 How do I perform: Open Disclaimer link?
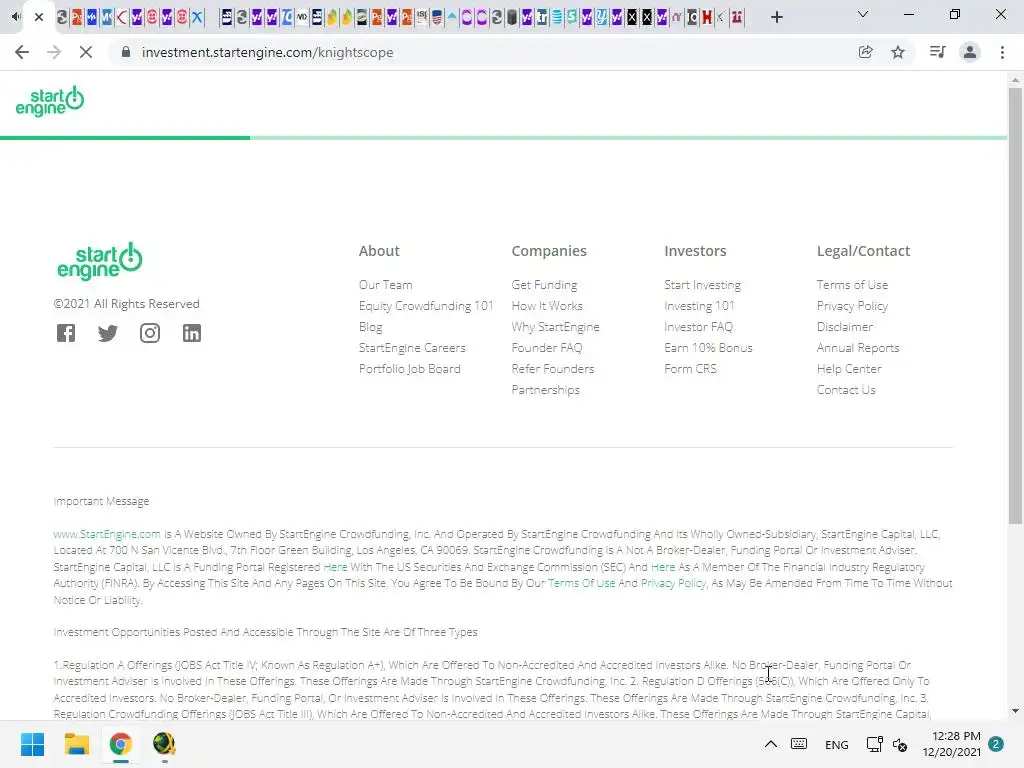coord(844,327)
